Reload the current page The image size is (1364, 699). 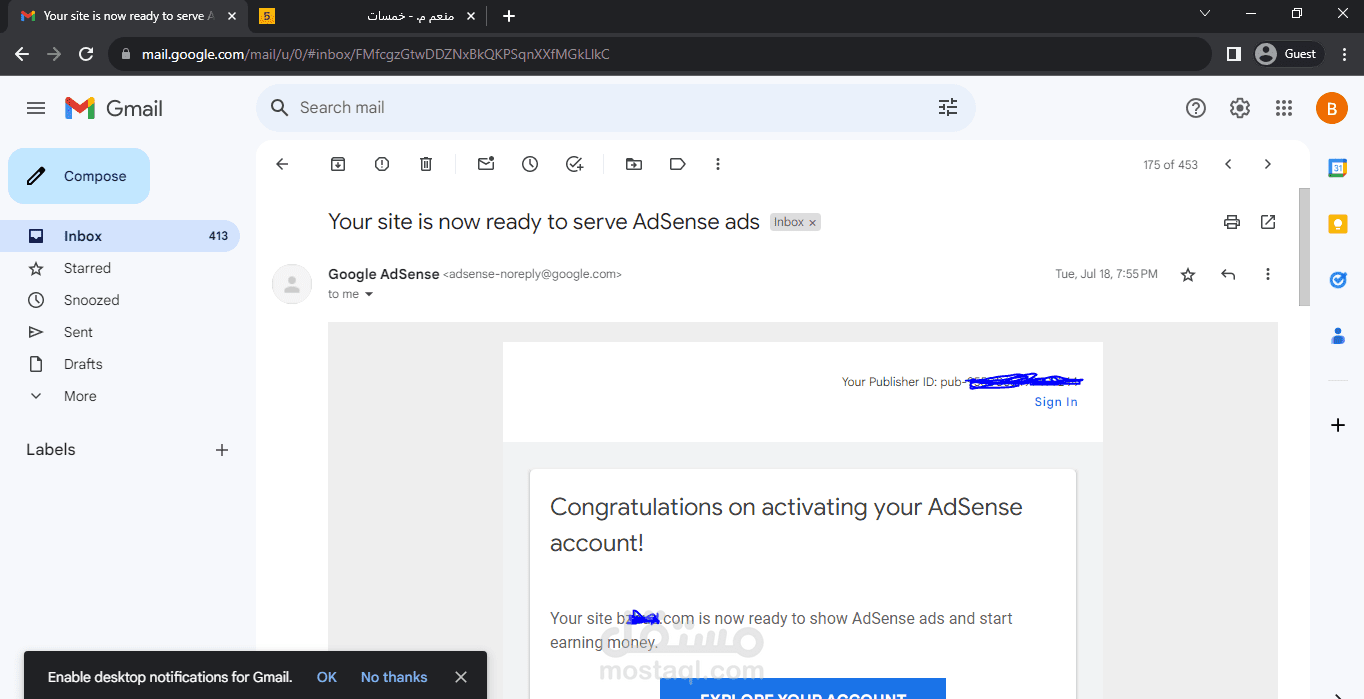[86, 54]
